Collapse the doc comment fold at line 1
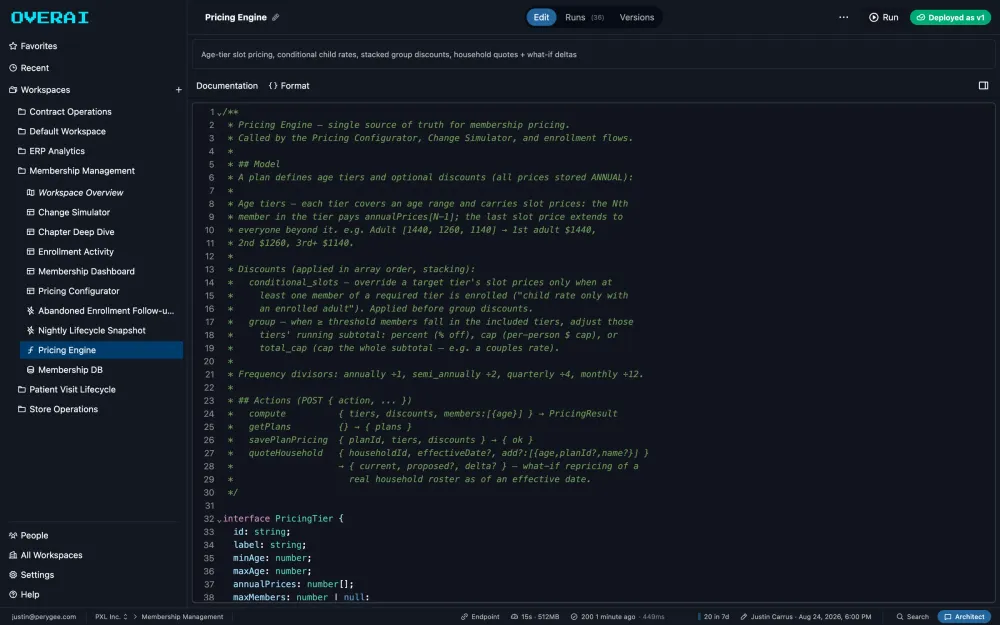 219,114
